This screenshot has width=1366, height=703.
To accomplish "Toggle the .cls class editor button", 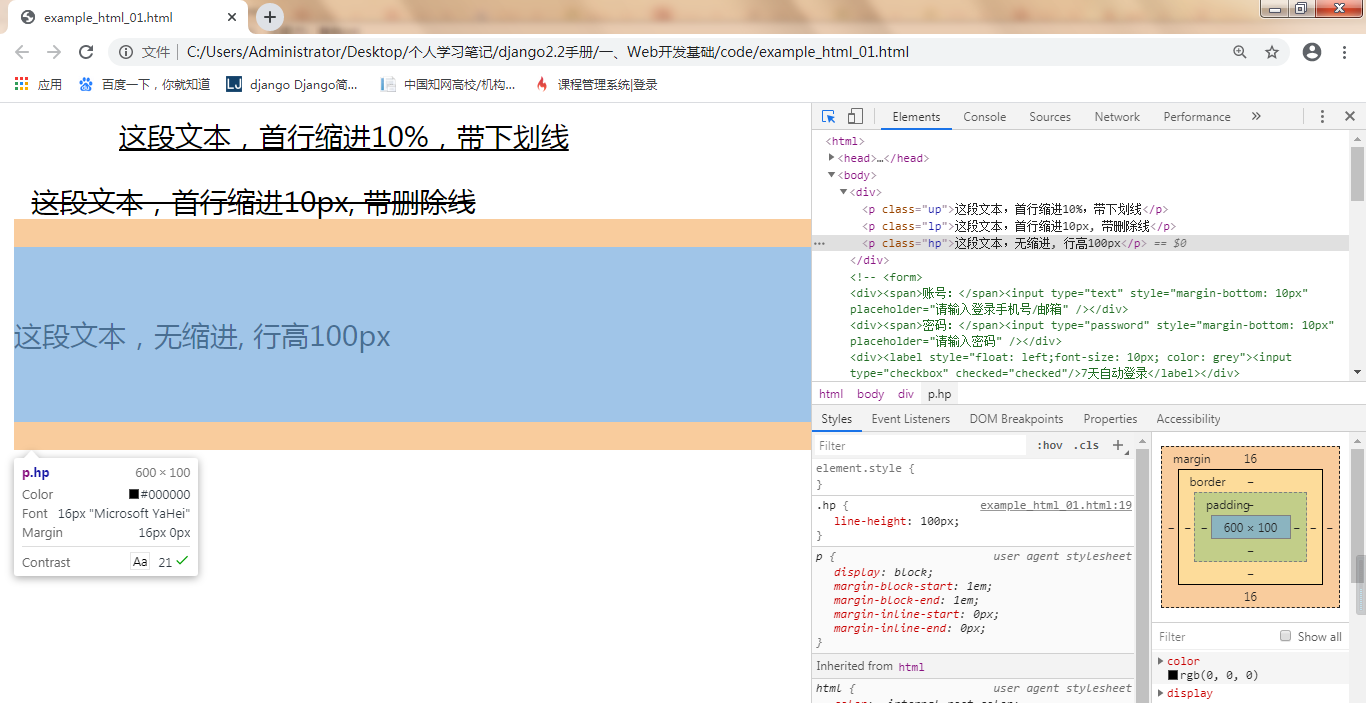I will (1086, 445).
